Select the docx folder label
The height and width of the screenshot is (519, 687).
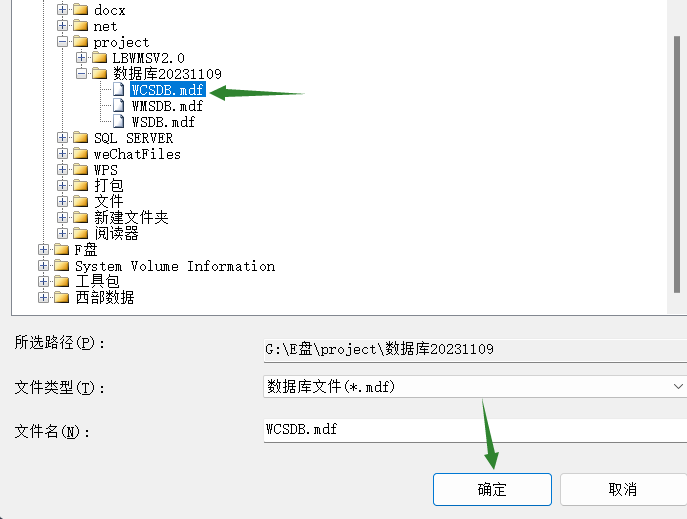[110, 10]
